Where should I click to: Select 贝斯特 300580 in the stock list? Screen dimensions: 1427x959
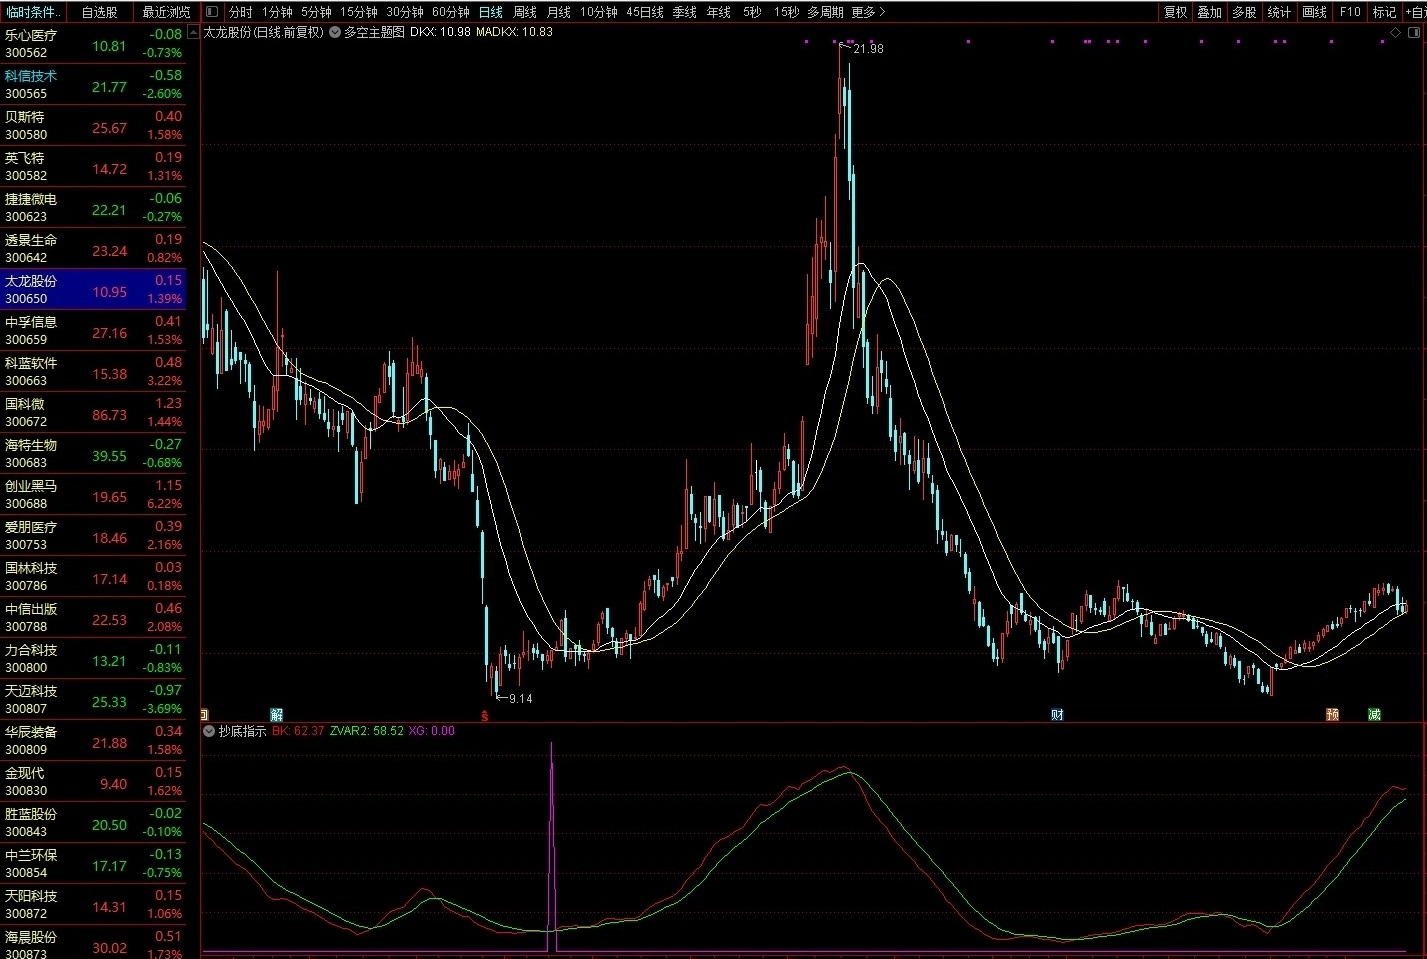[x=93, y=125]
